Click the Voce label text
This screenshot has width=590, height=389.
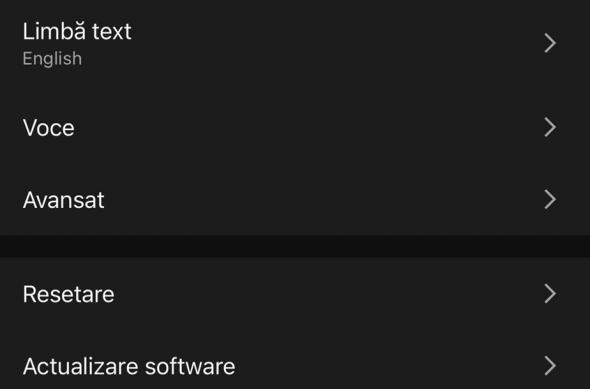[49, 128]
